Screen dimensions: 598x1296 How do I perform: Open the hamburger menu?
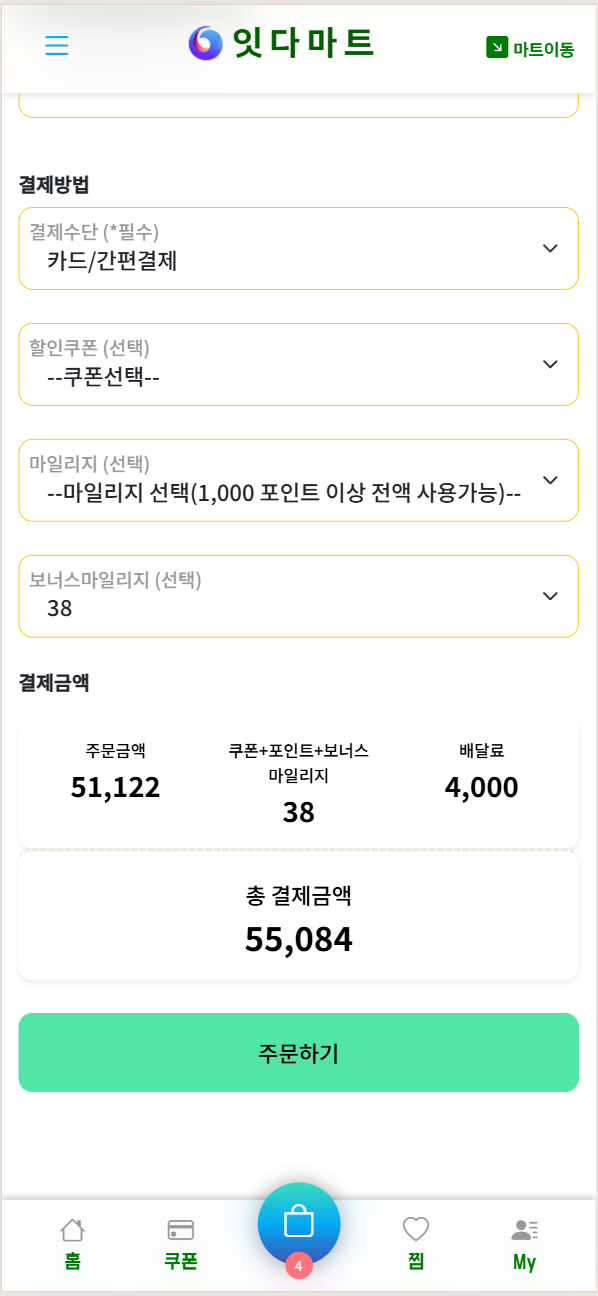57,46
